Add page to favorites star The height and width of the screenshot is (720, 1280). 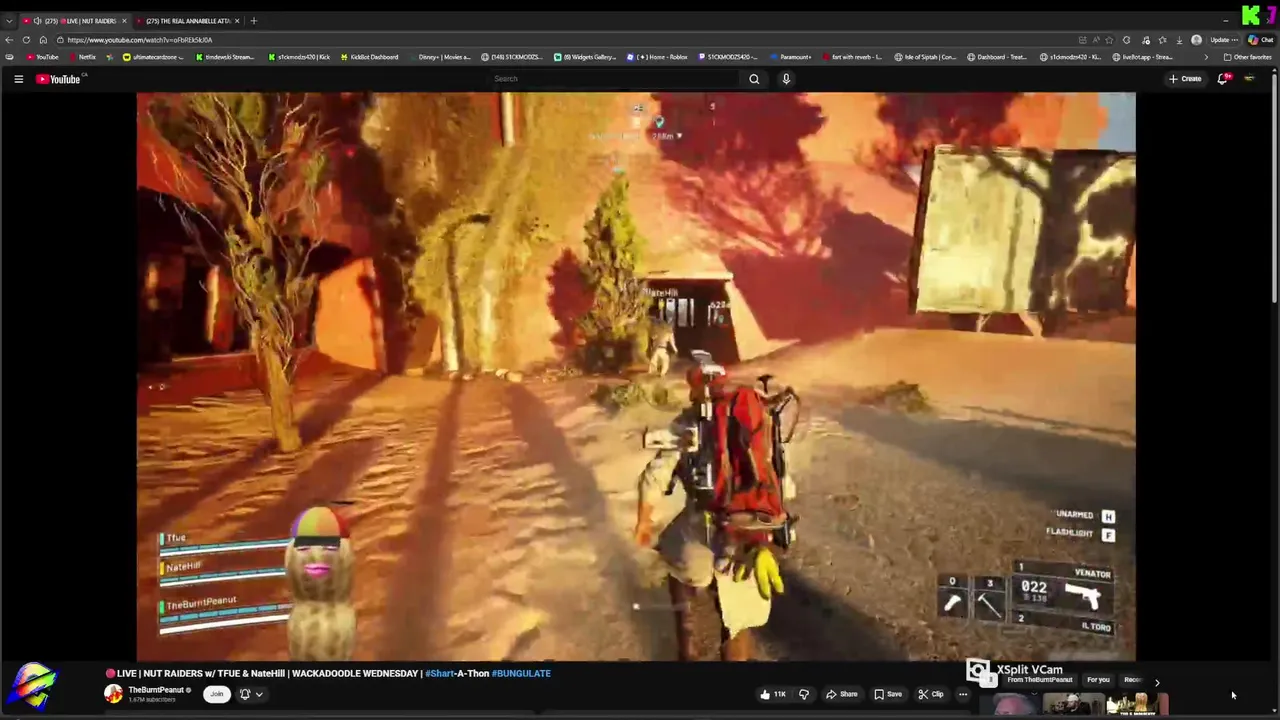(1109, 40)
